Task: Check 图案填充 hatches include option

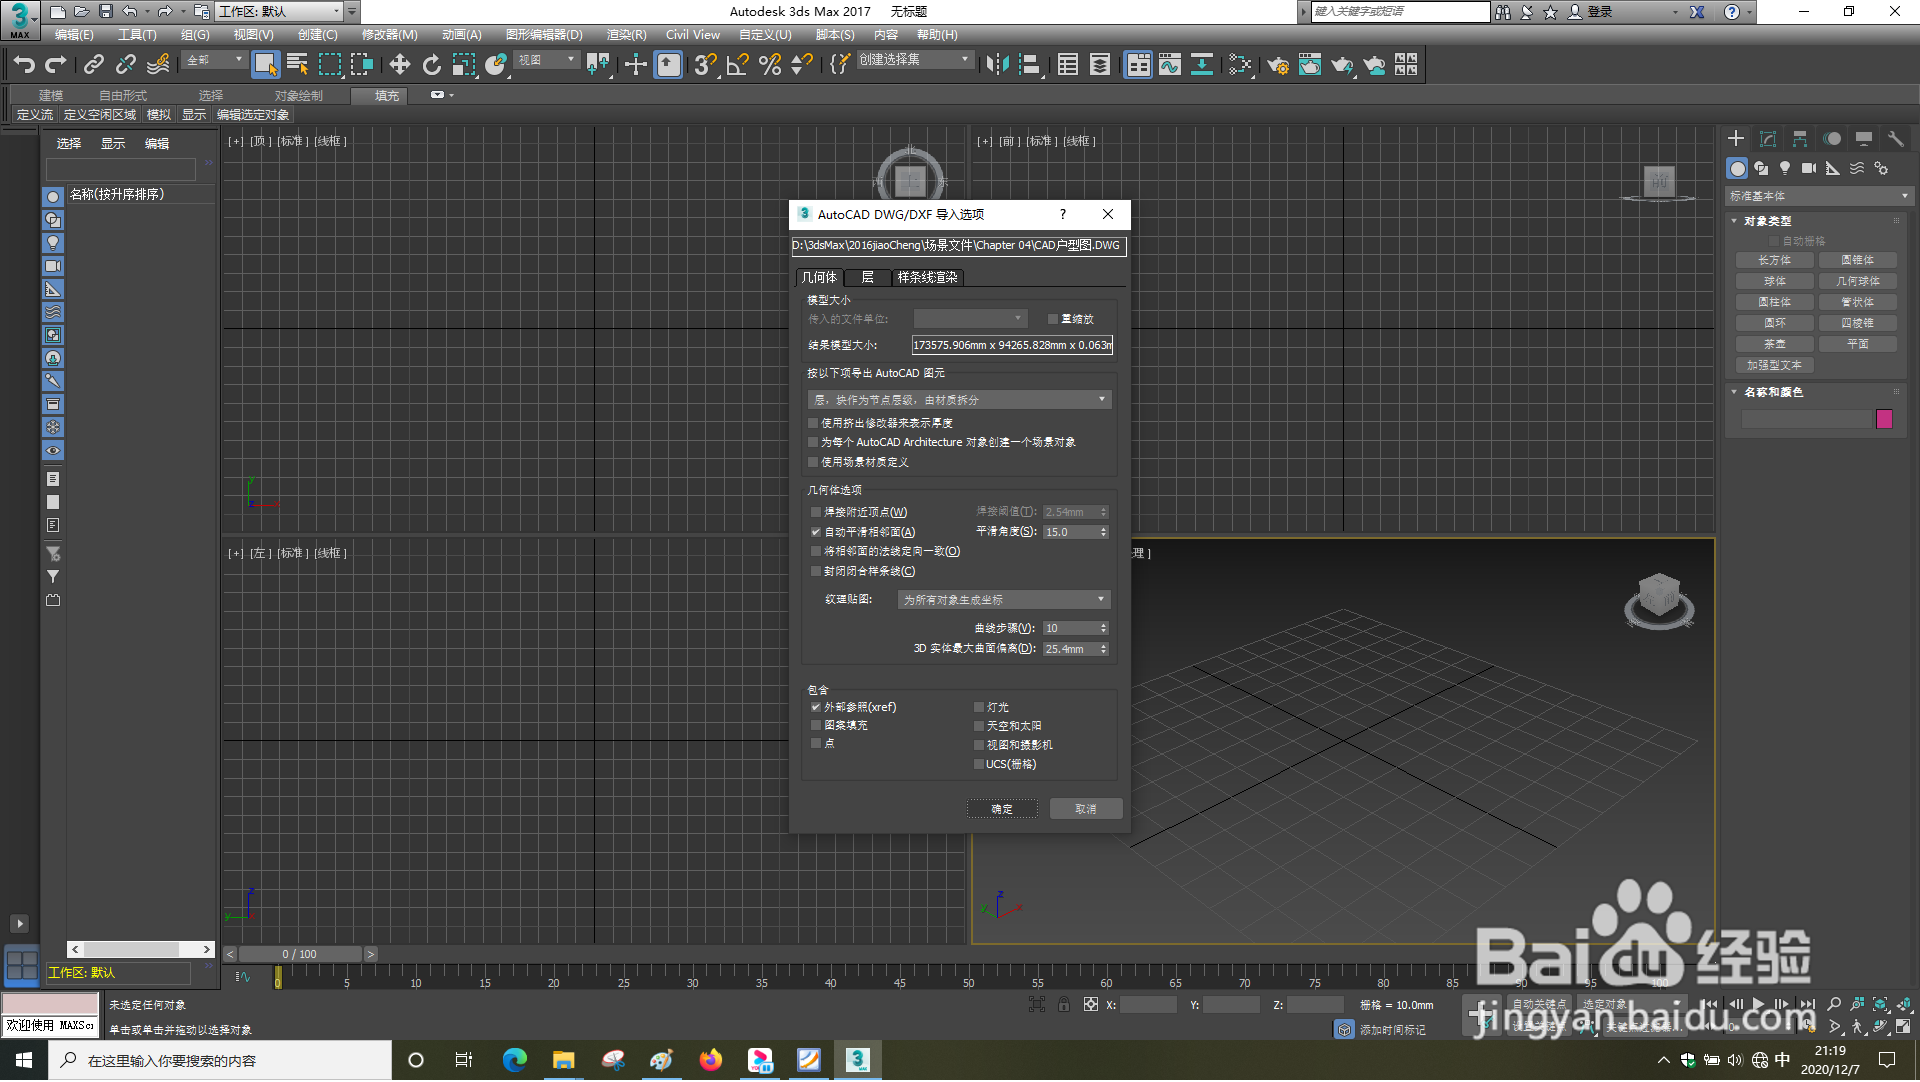Action: click(x=816, y=725)
